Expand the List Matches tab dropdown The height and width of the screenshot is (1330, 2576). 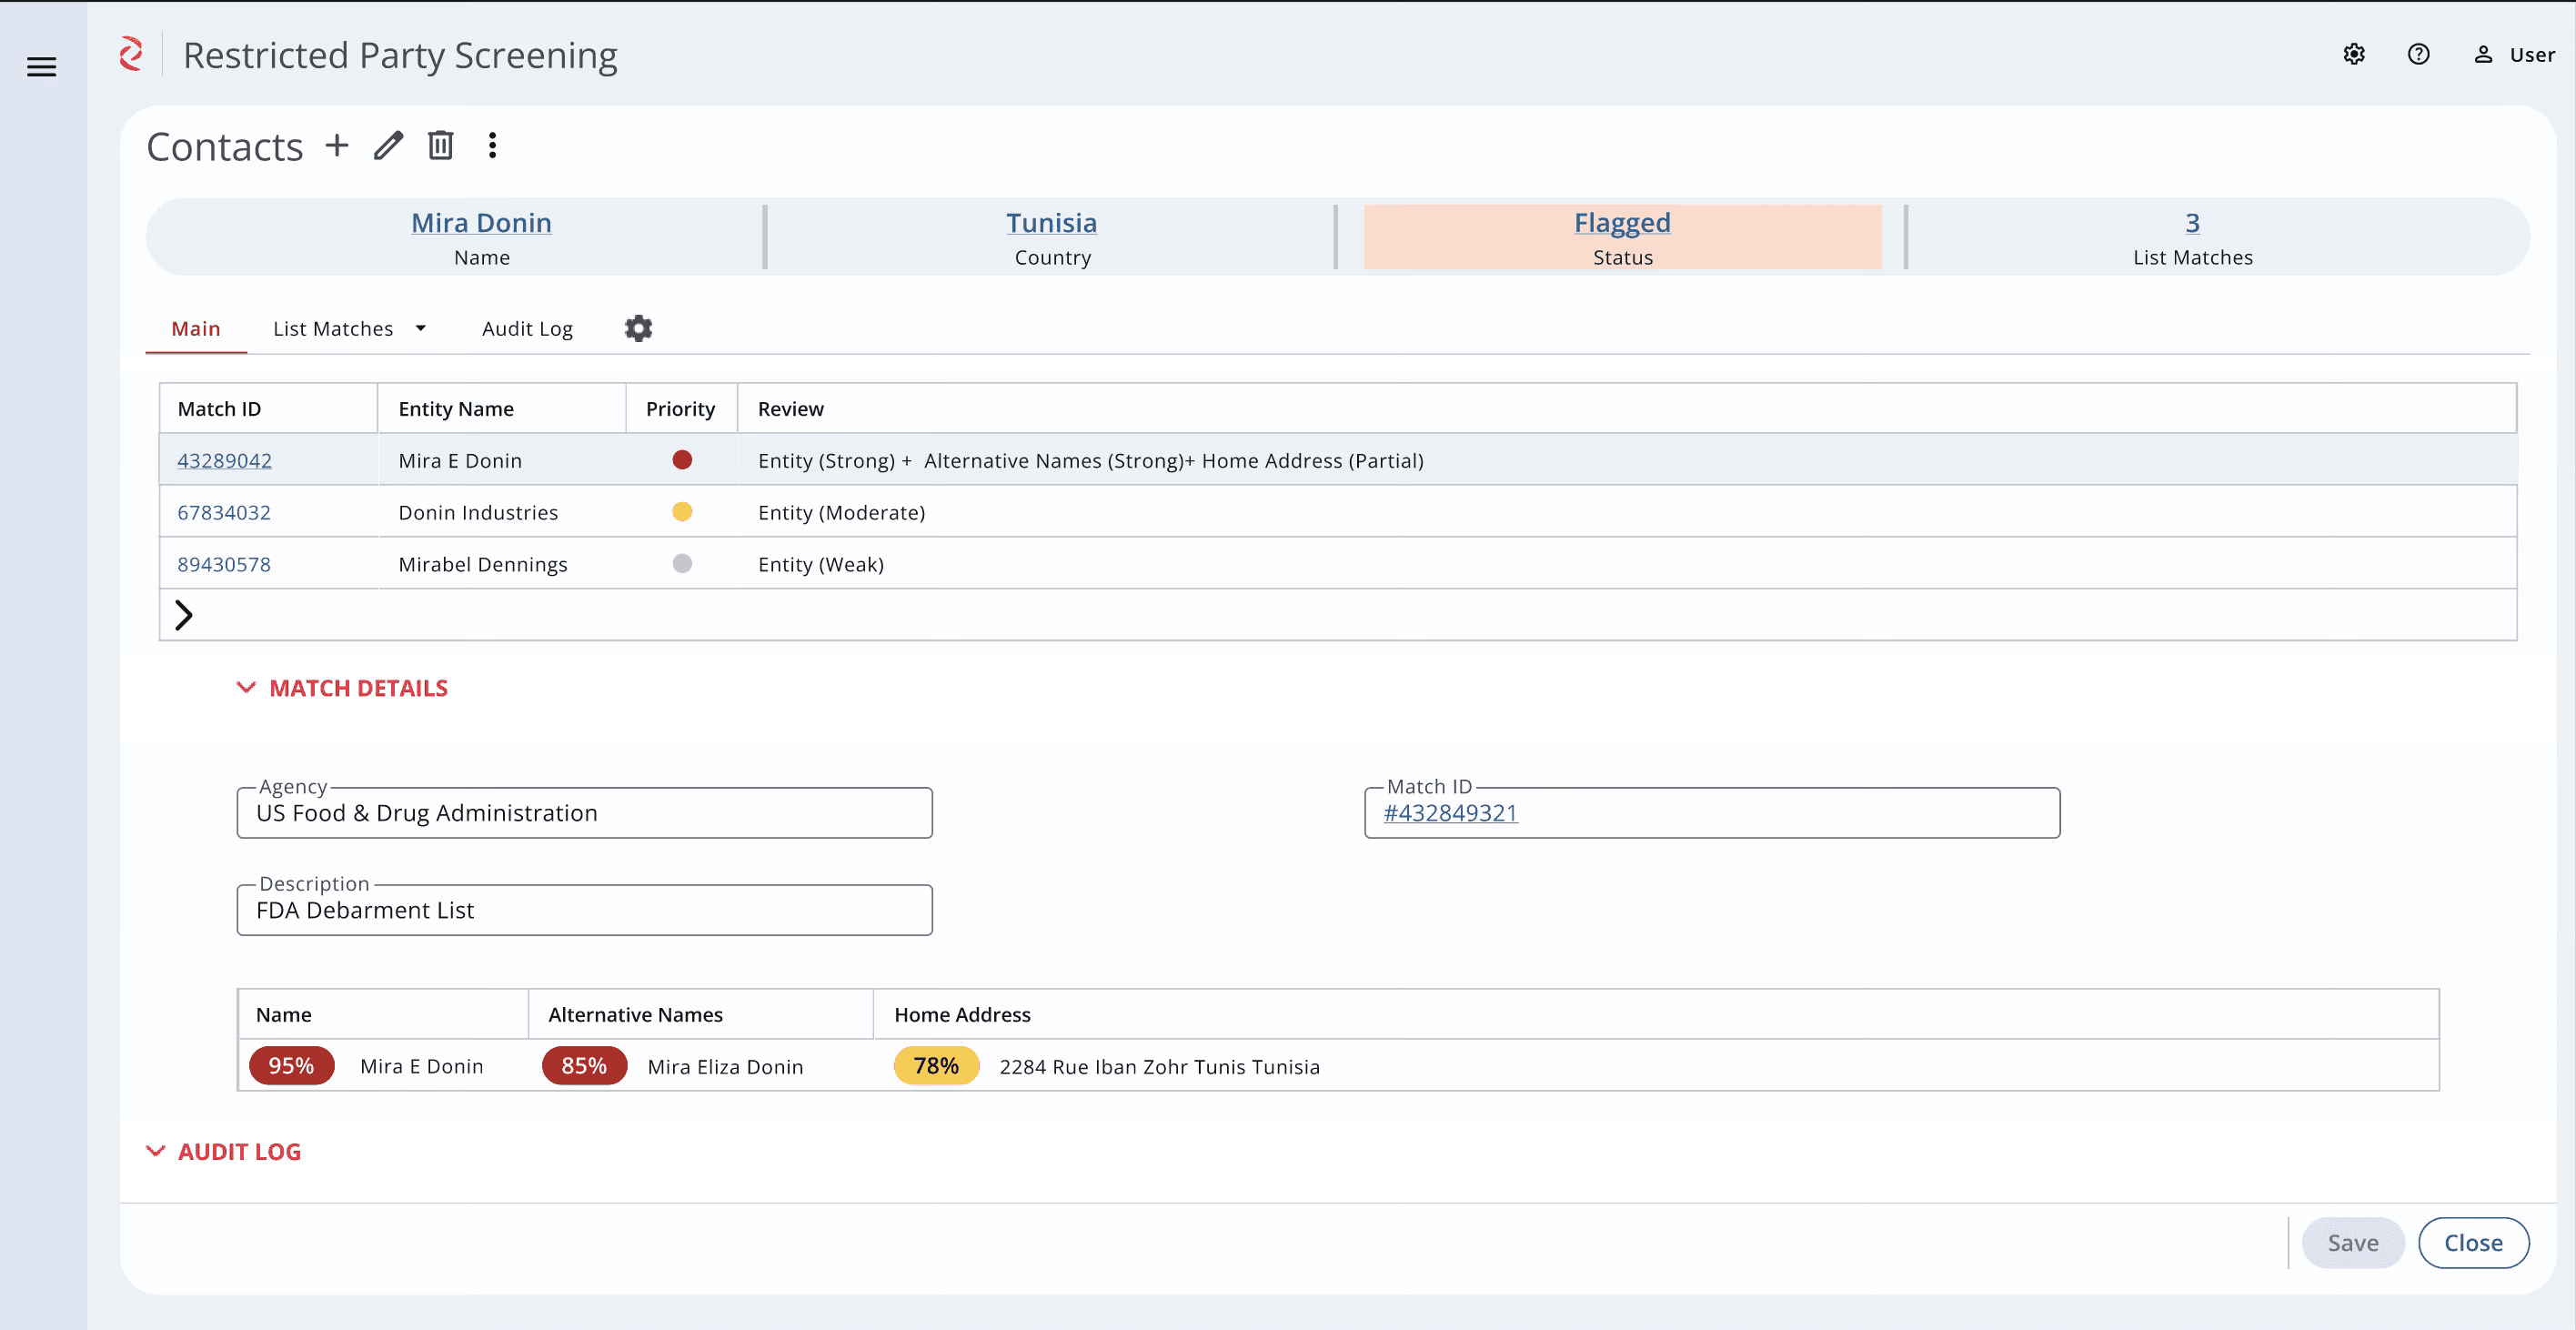pos(421,328)
